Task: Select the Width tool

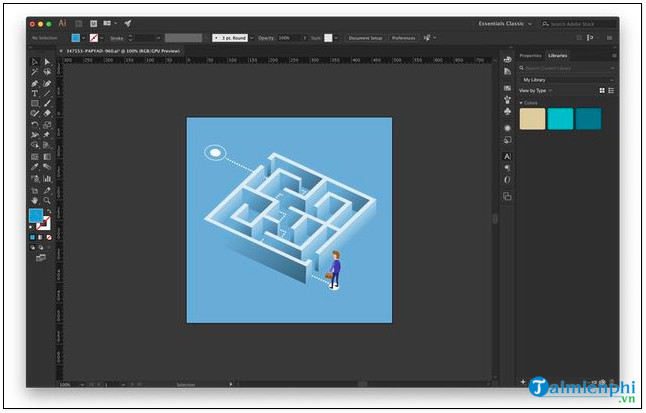Action: pyautogui.click(x=35, y=135)
